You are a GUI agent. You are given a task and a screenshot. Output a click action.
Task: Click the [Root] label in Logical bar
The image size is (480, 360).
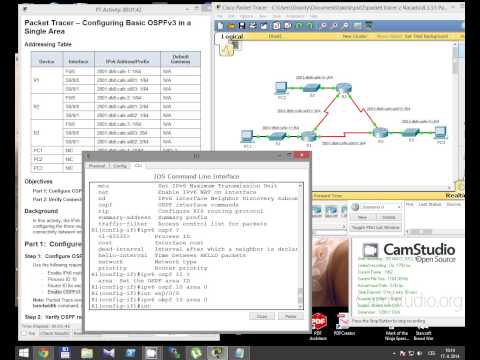click(x=275, y=36)
